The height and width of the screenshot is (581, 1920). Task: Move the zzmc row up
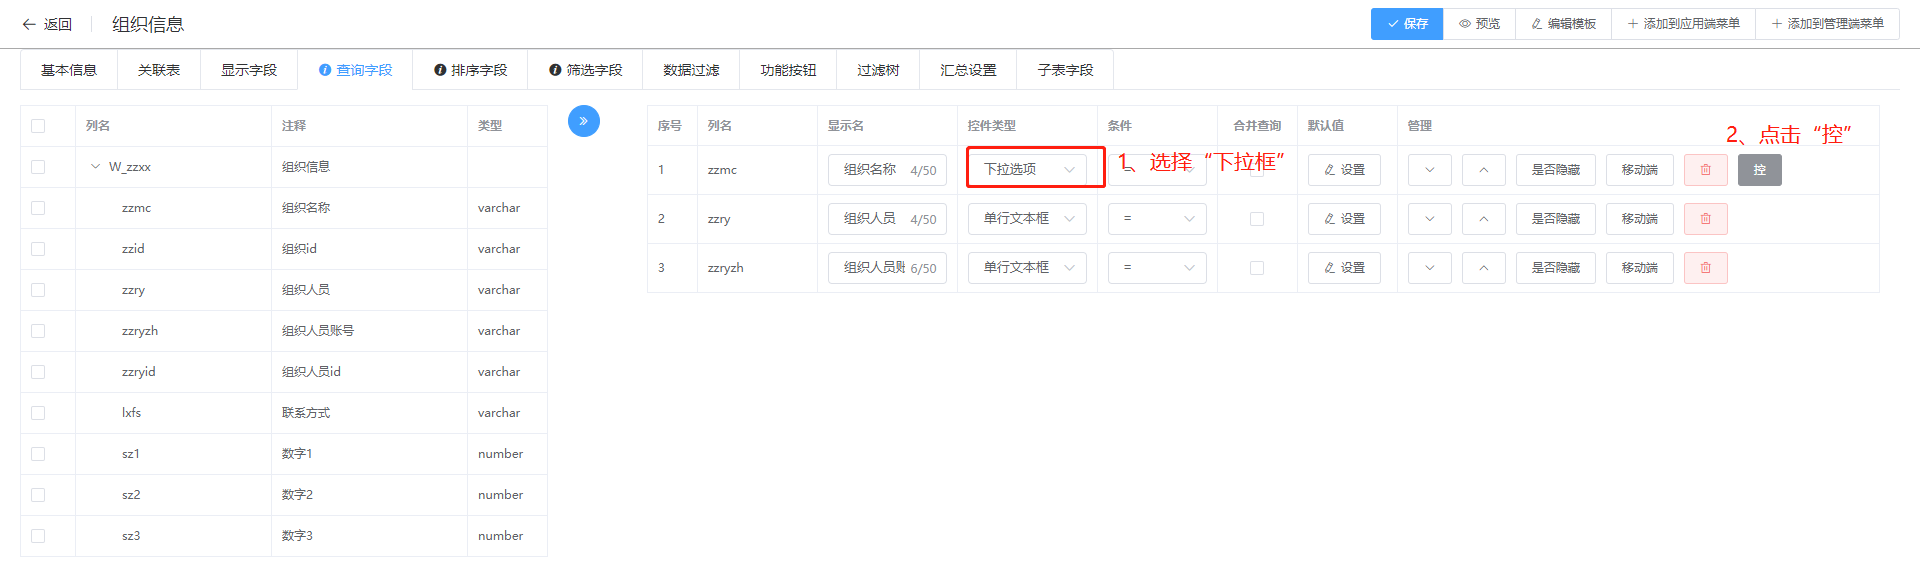pos(1484,170)
